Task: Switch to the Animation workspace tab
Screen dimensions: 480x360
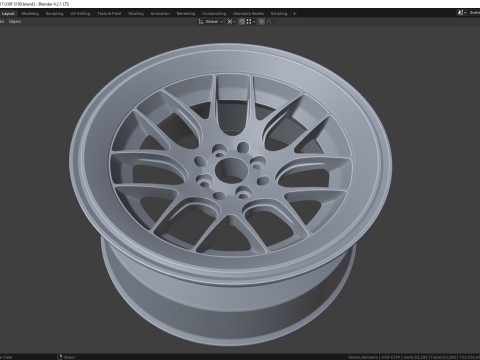Action: click(x=160, y=14)
